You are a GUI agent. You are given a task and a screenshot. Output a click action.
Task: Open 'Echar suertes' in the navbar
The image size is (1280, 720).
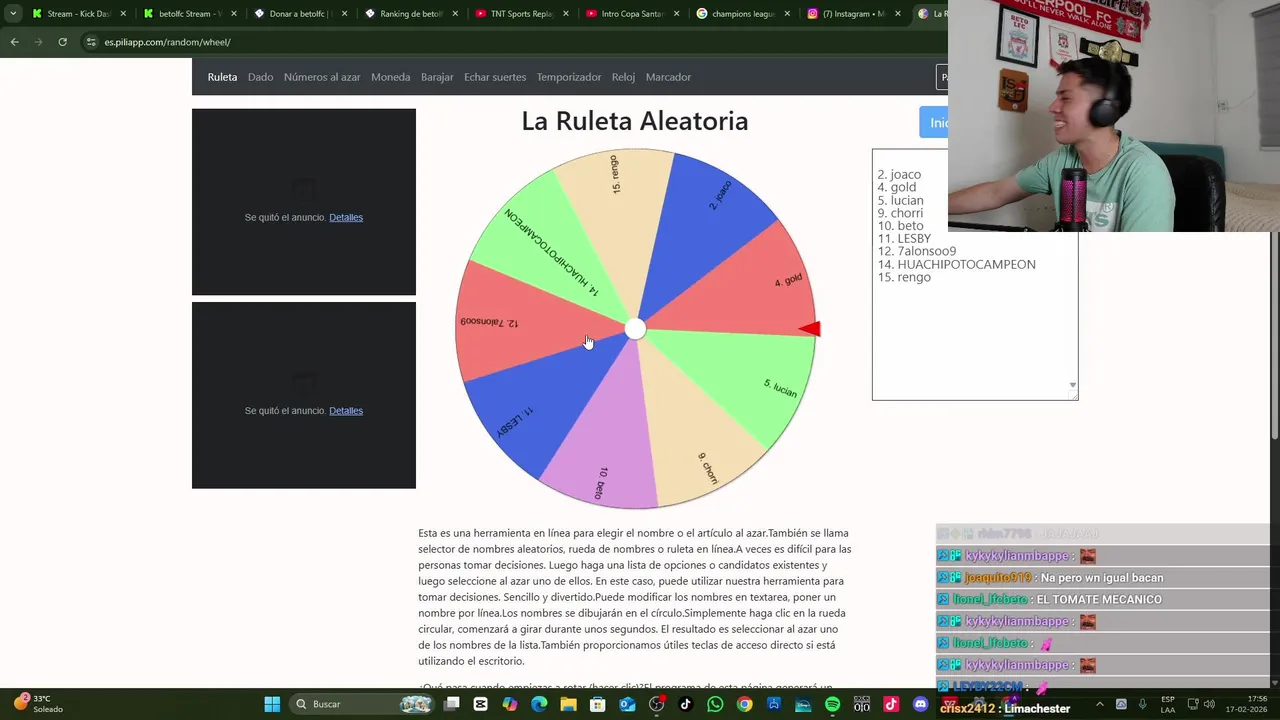coord(495,77)
